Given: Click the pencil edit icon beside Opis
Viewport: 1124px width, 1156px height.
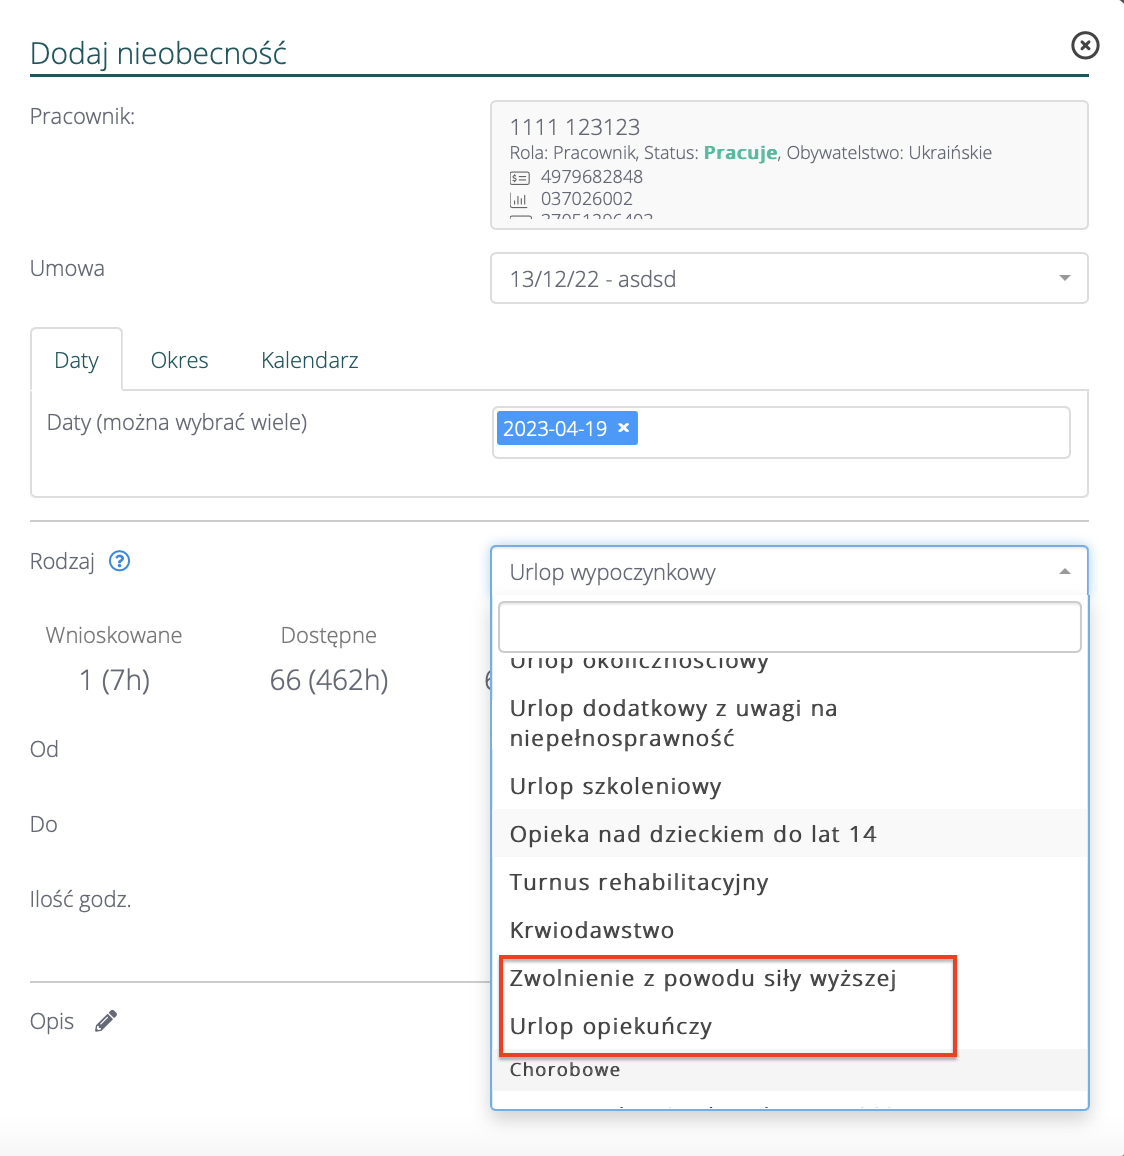Looking at the screenshot, I should (106, 1021).
